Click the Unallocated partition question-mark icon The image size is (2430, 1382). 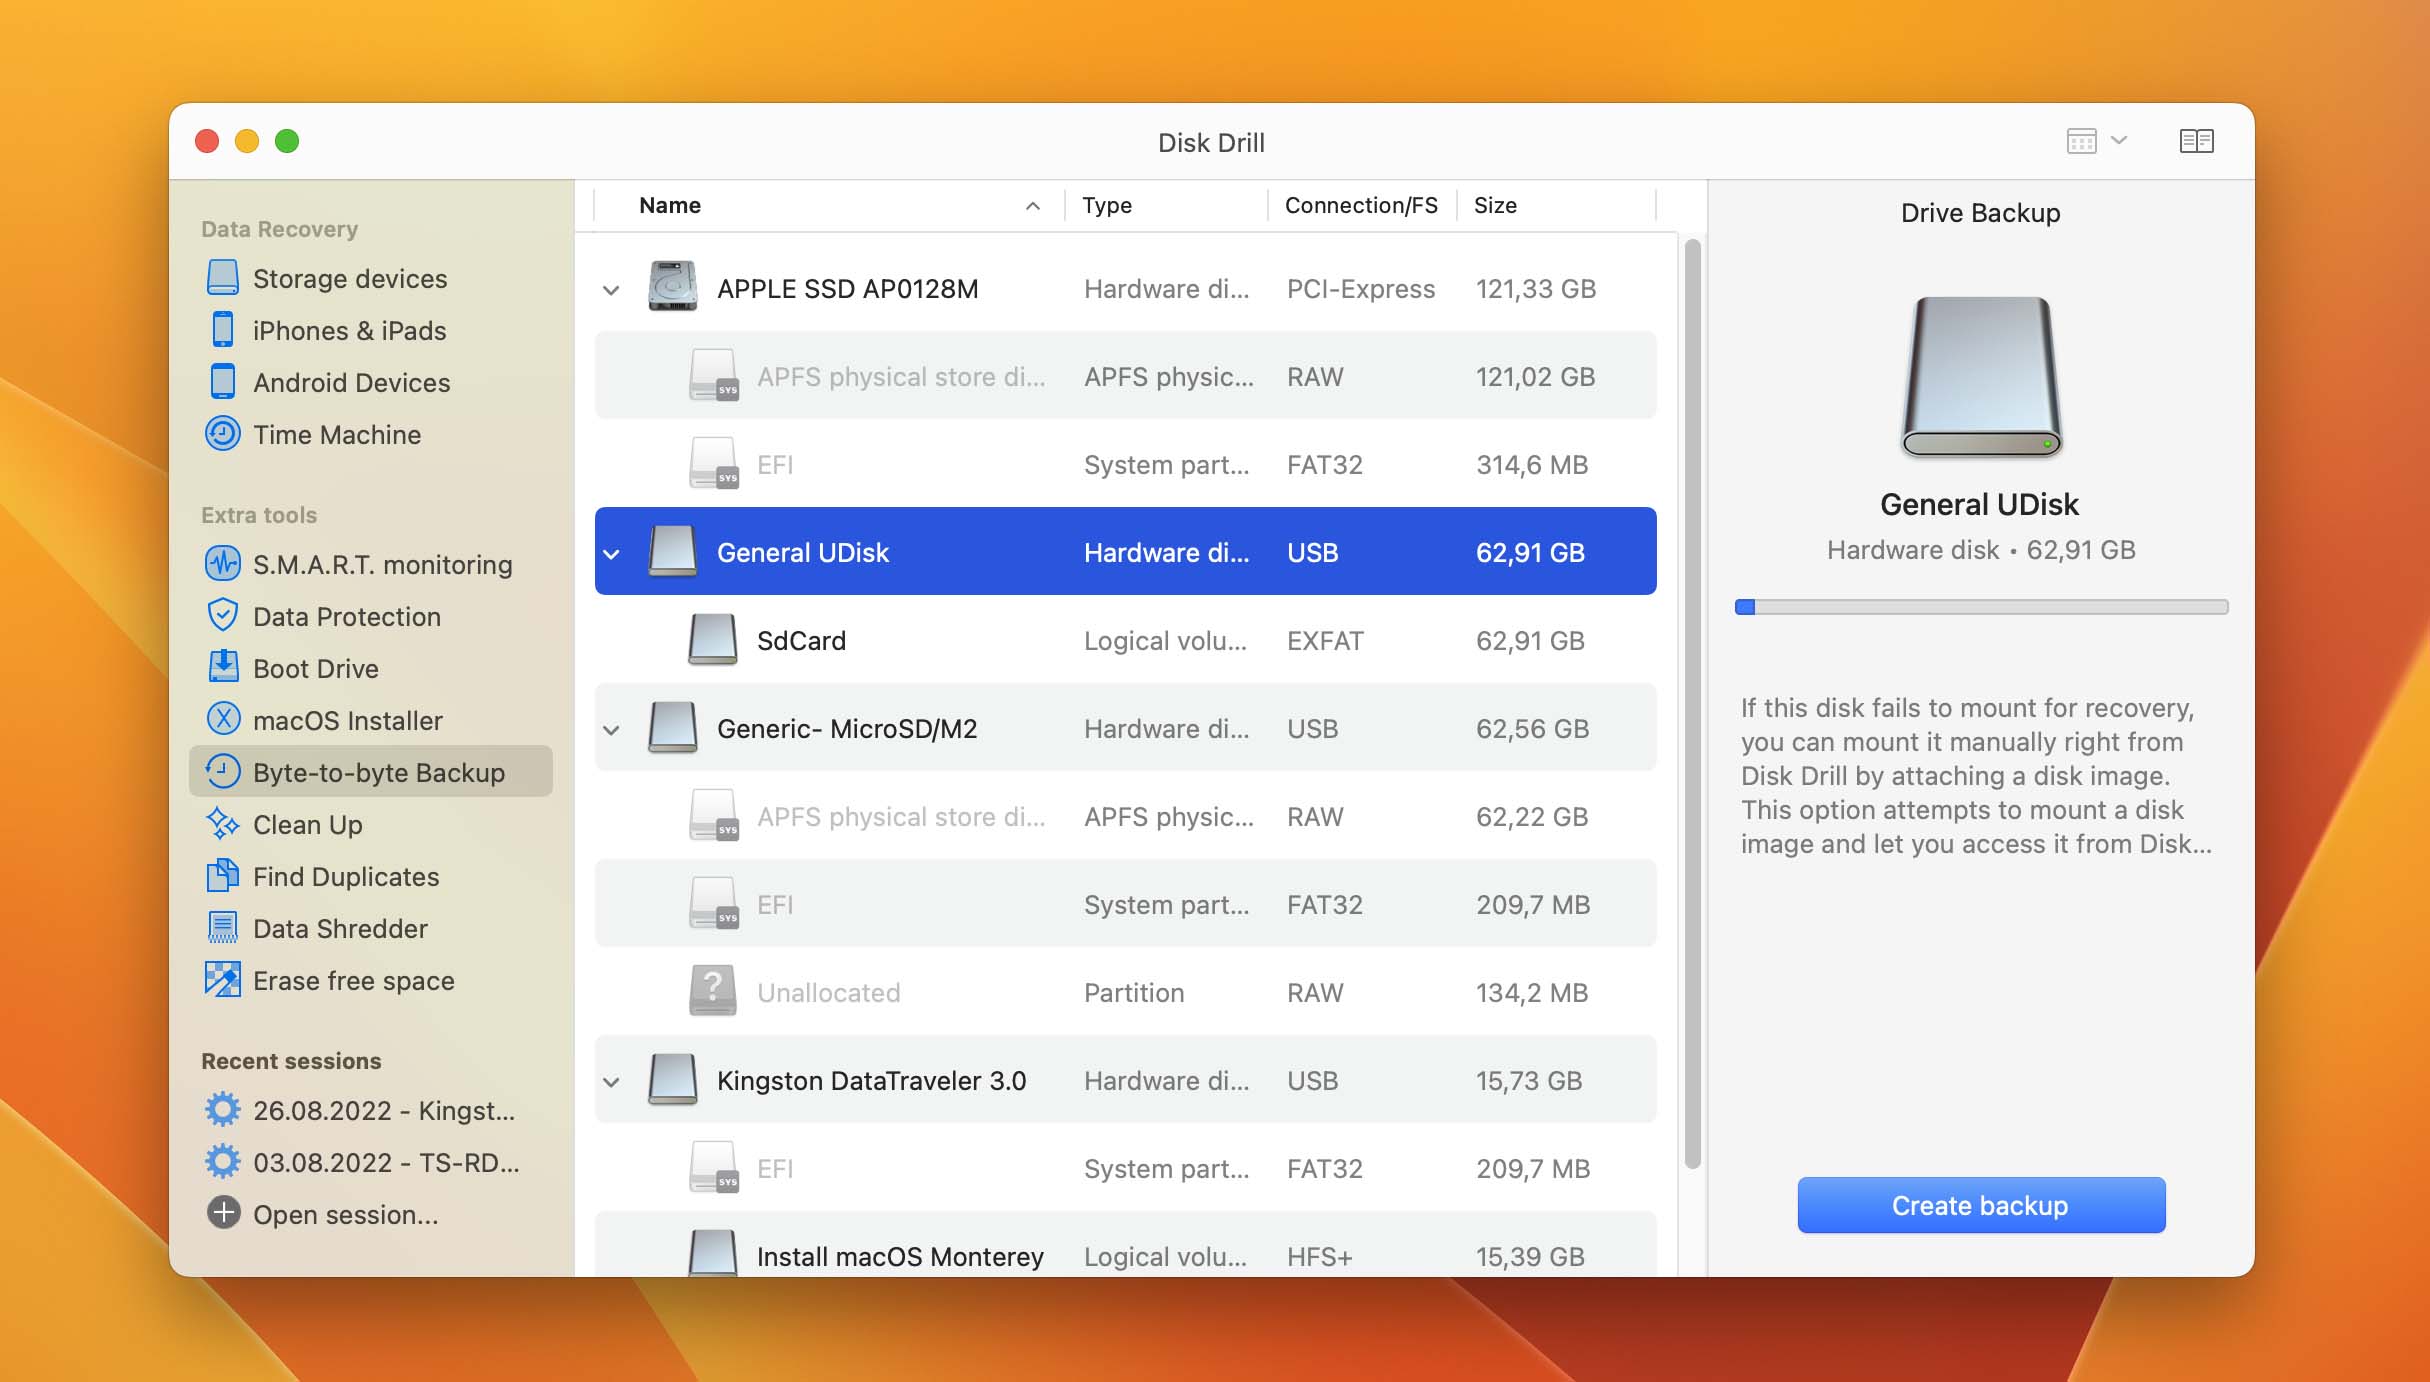tap(713, 991)
